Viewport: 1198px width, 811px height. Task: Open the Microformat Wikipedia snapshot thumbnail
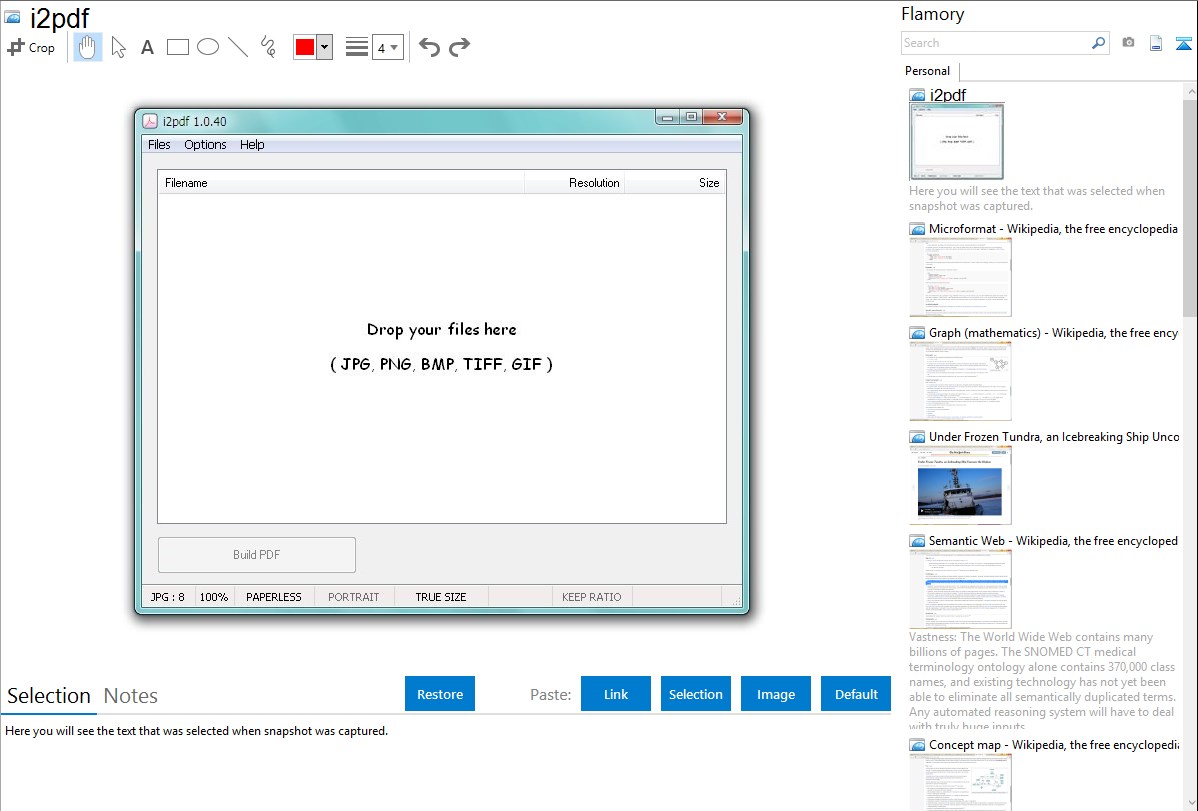pos(960,277)
